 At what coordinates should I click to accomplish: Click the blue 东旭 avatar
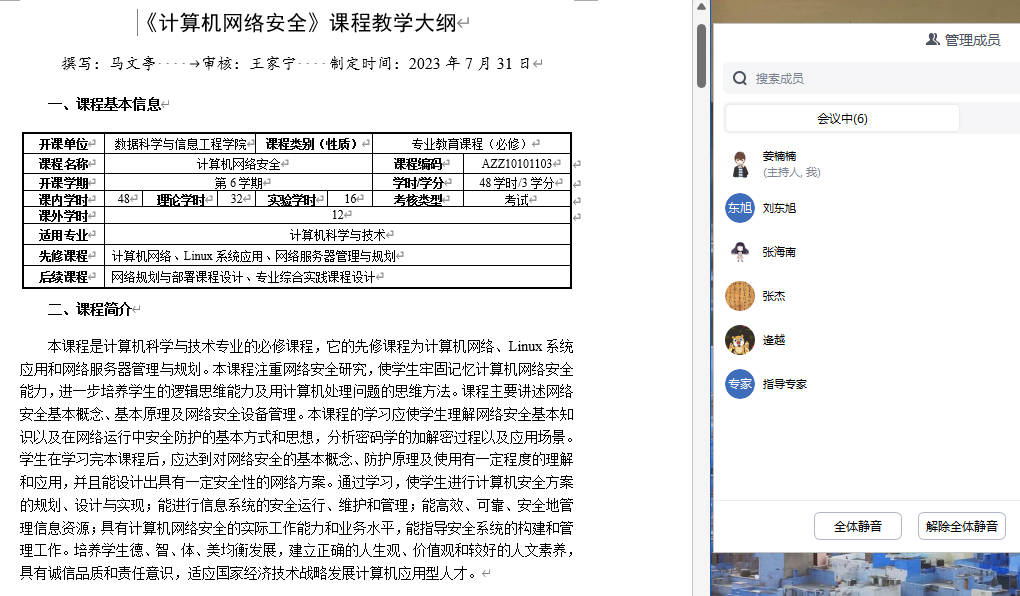pos(739,208)
